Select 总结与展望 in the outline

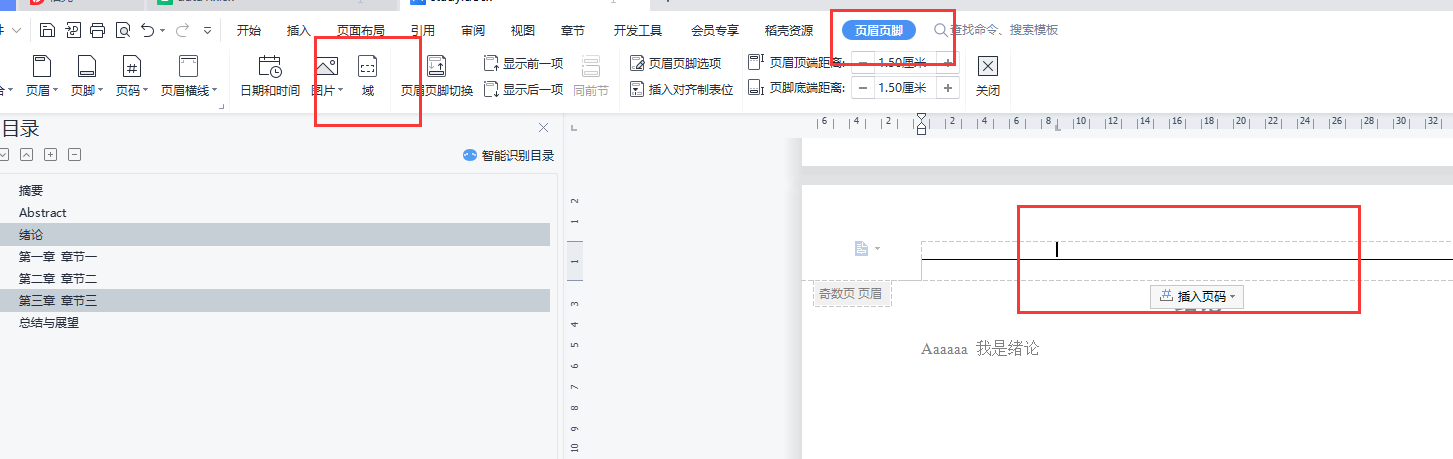click(x=275, y=322)
